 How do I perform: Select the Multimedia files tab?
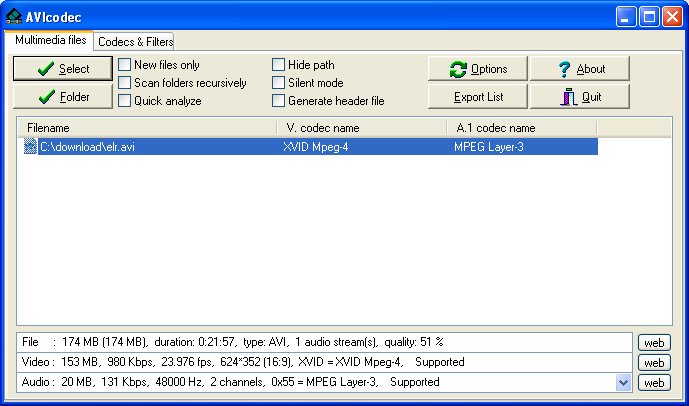(50, 40)
